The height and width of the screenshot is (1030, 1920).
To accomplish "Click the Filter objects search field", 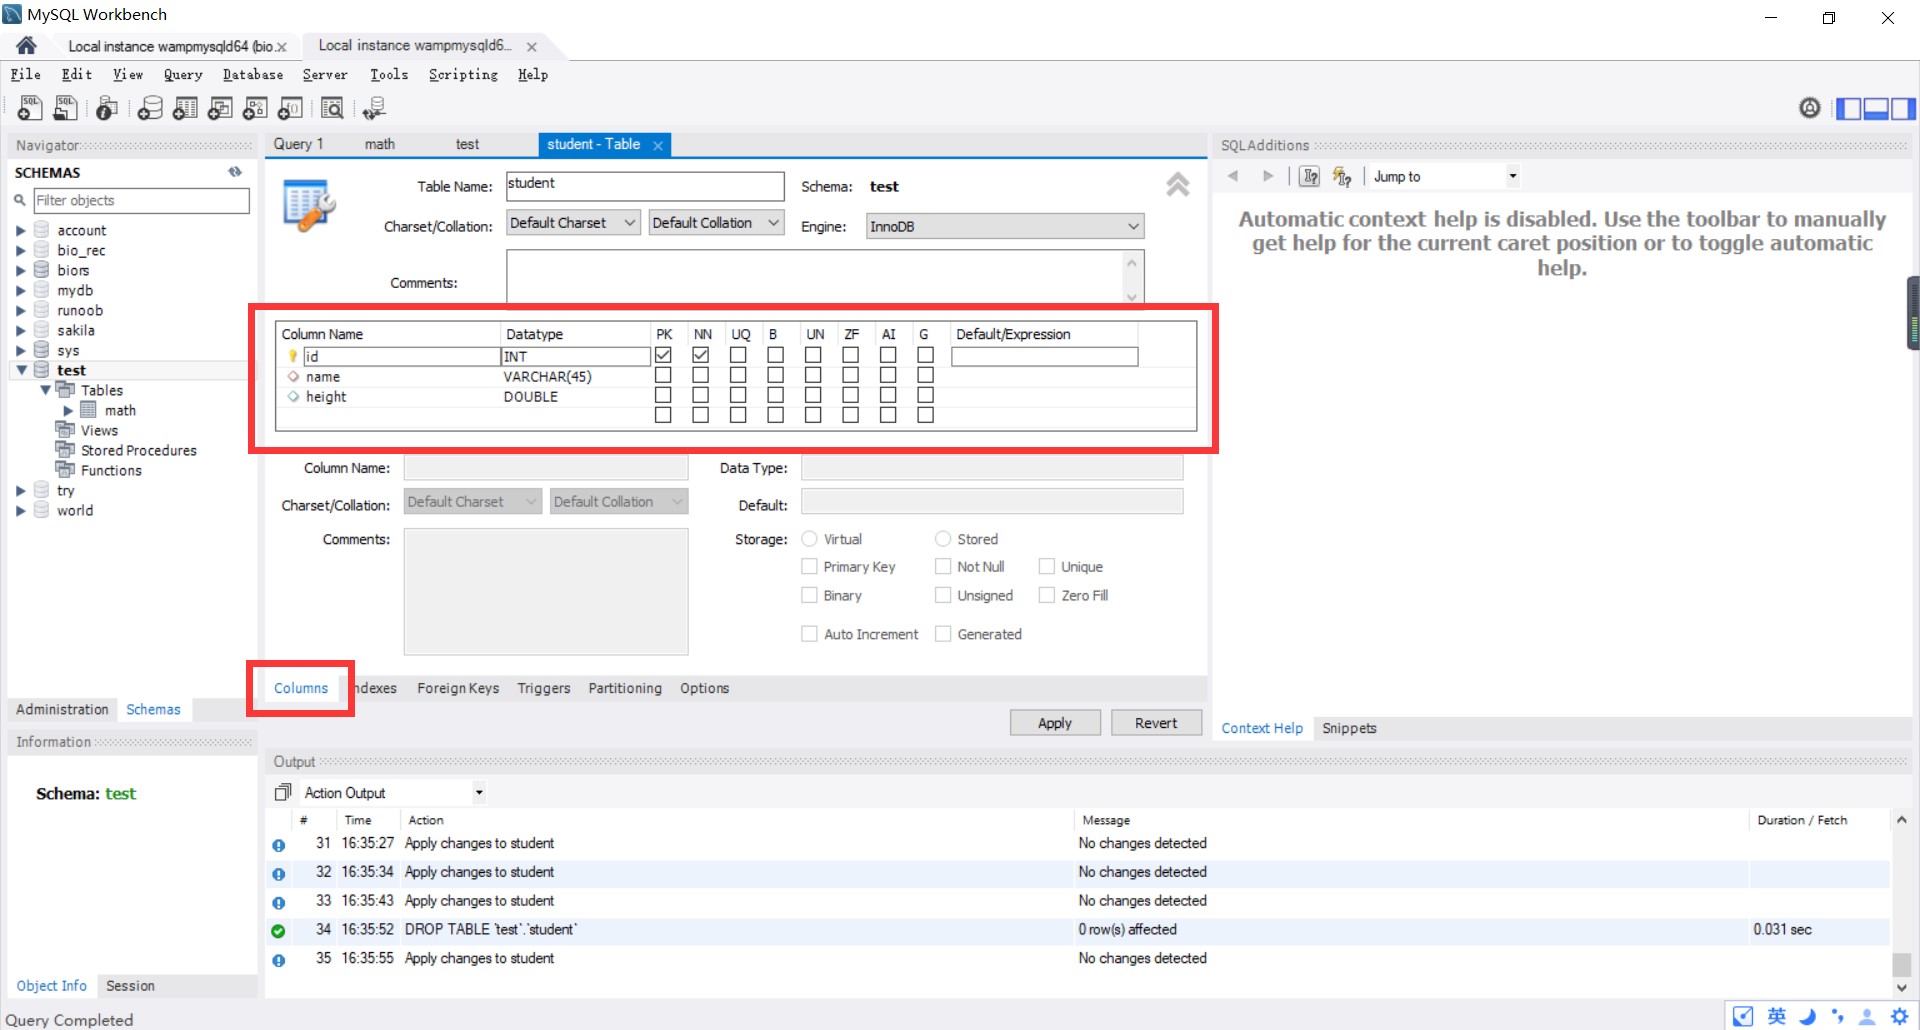I will tap(141, 200).
